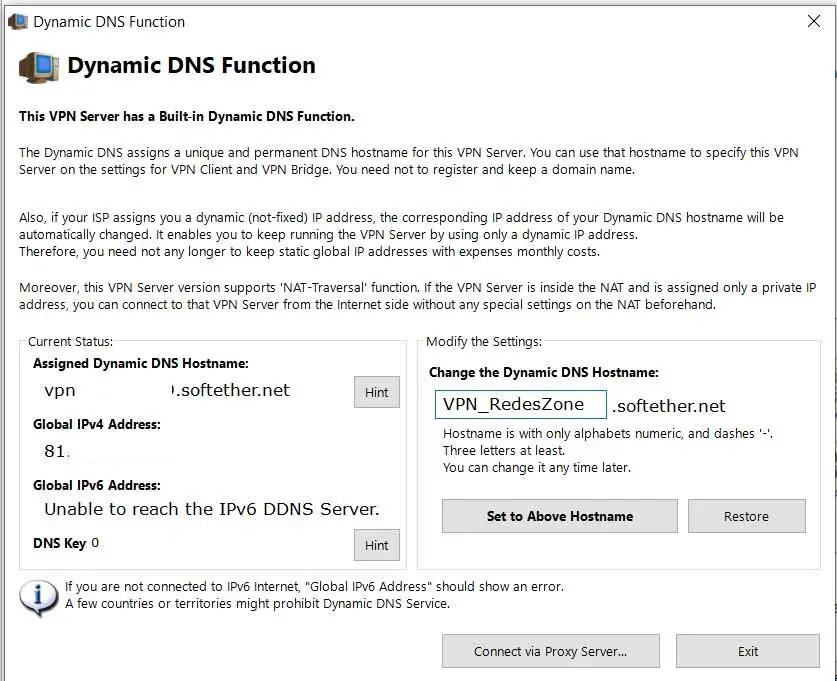Click the 'Unable to reach IPv6 DDNS Server' text
The width and height of the screenshot is (837, 681).
point(212,509)
